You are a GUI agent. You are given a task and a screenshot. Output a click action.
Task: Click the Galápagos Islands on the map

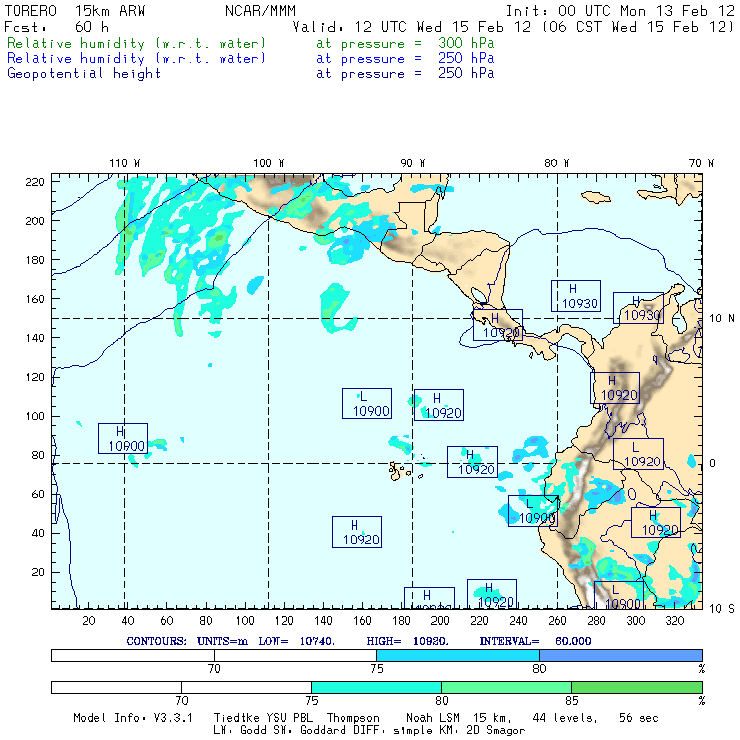[400, 468]
